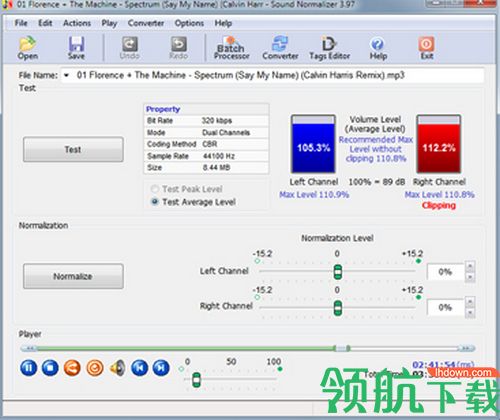Screen dimensions: 500x420
Task: Click the Property table header
Action: (x=206, y=109)
